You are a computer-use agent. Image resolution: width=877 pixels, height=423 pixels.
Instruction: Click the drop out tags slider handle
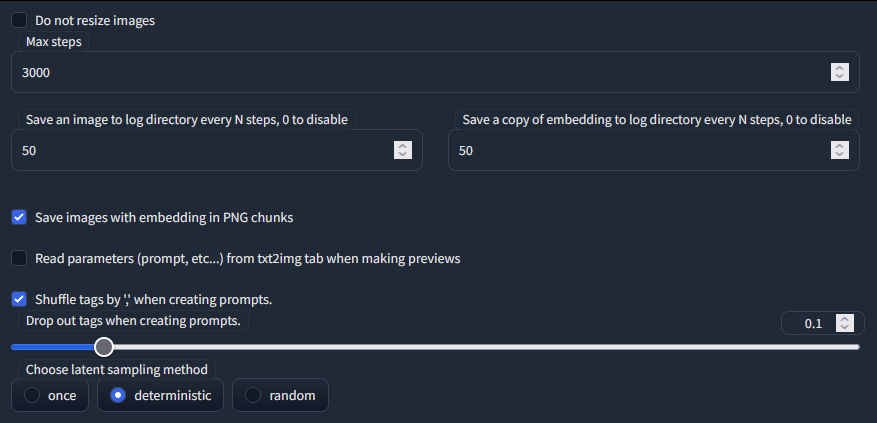tap(103, 347)
